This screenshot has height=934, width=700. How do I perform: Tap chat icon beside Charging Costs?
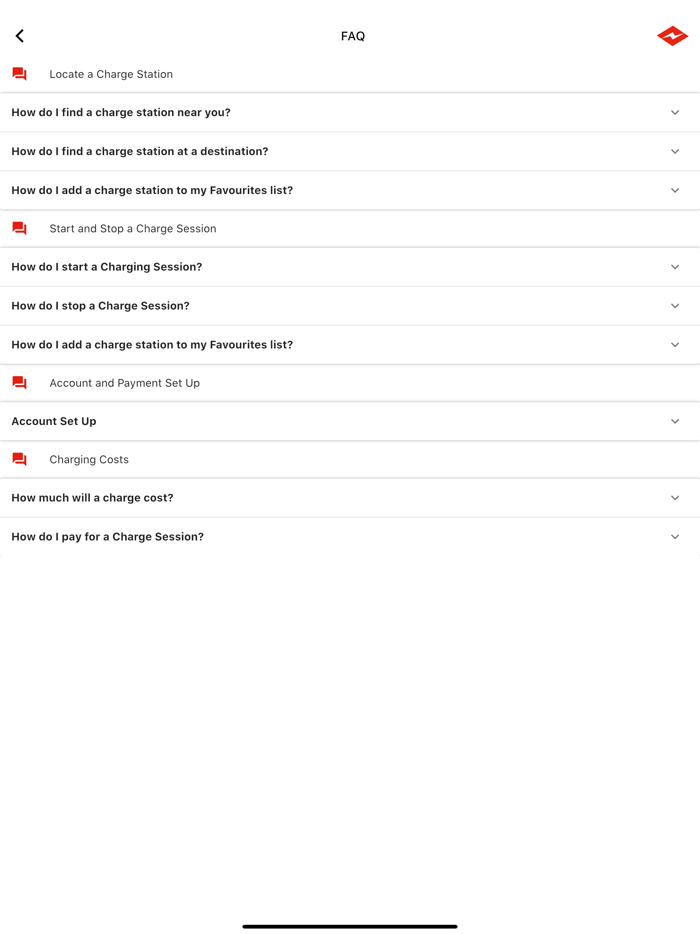tap(20, 460)
